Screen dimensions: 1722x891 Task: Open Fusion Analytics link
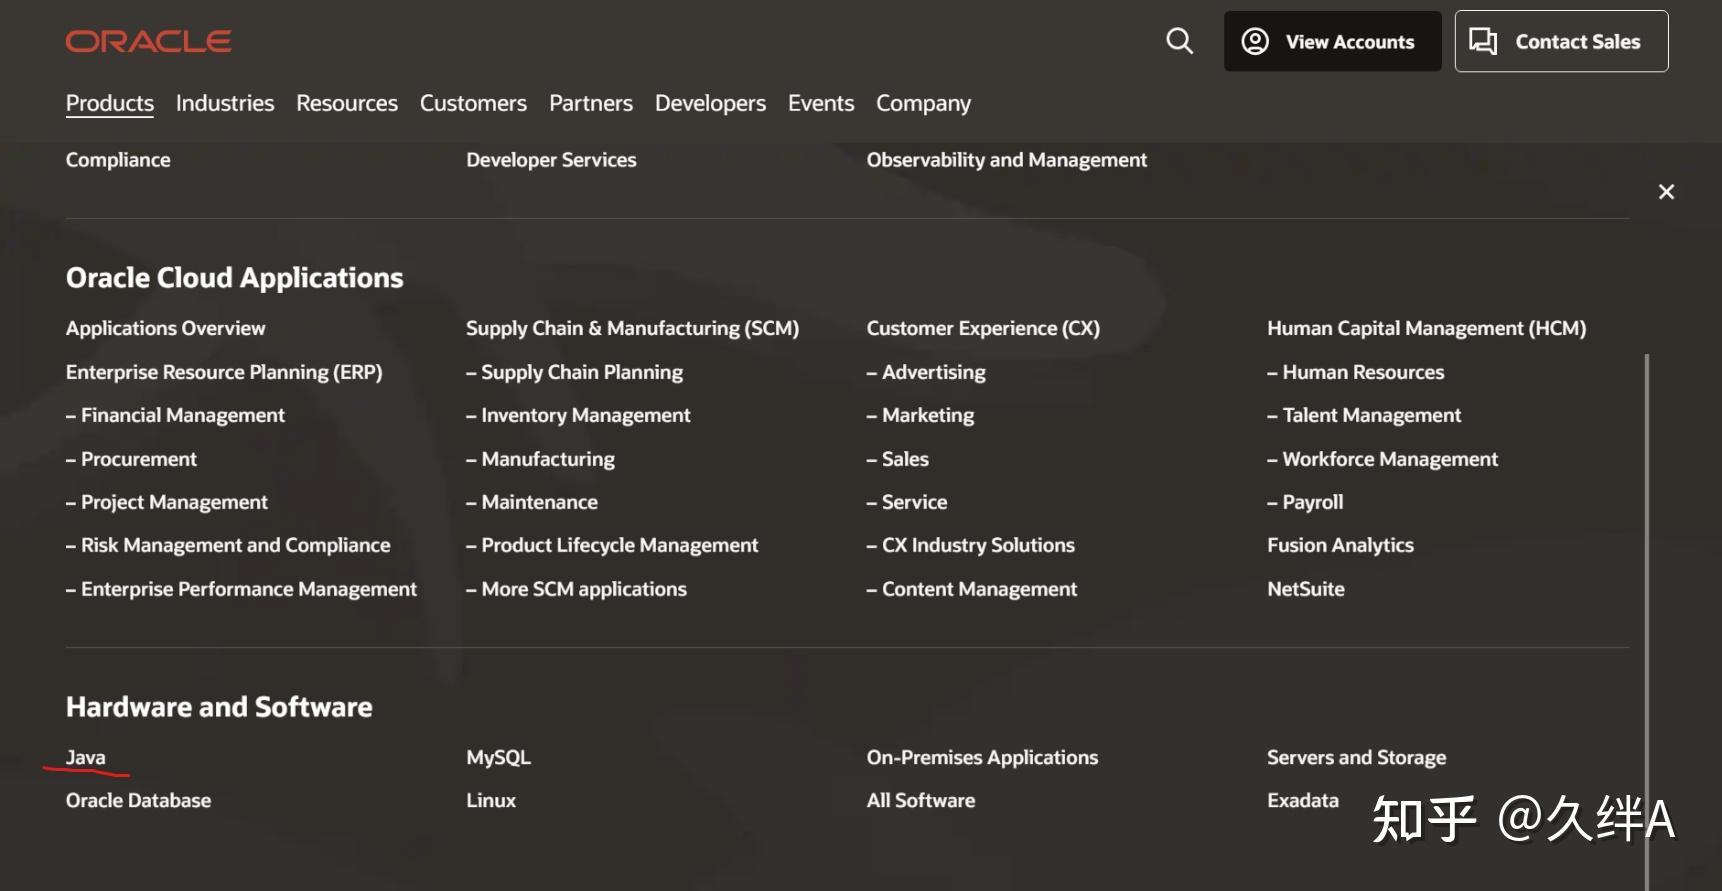point(1340,545)
